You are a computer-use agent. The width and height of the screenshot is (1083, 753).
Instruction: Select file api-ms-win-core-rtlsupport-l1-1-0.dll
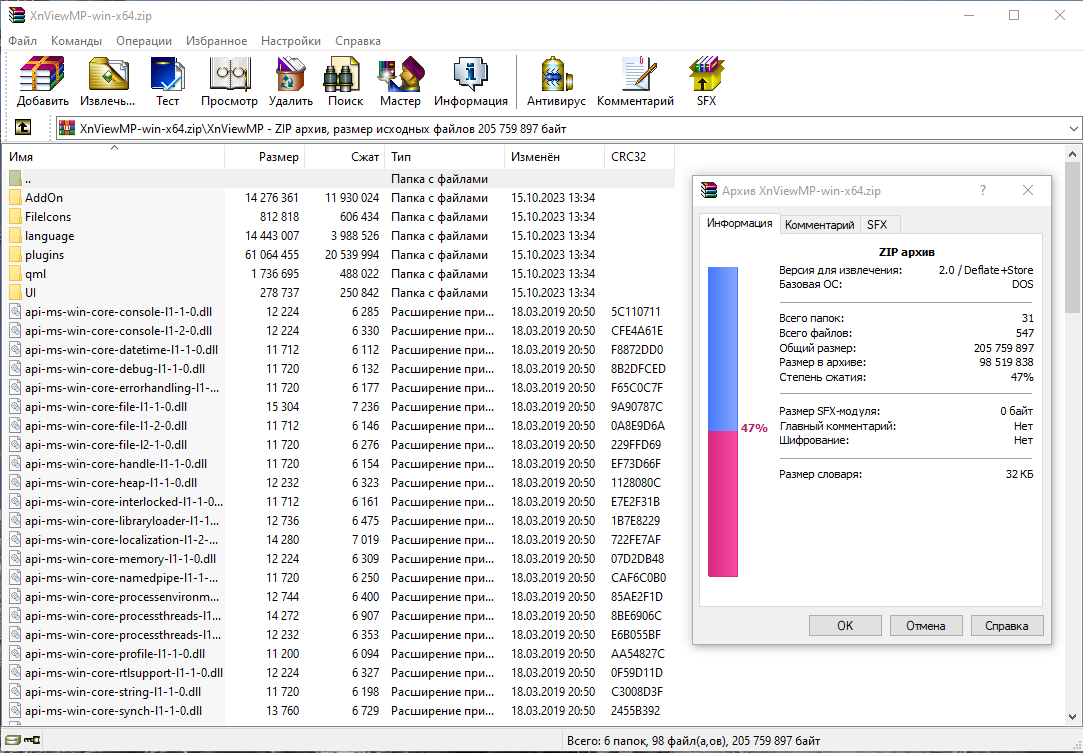tap(124, 673)
